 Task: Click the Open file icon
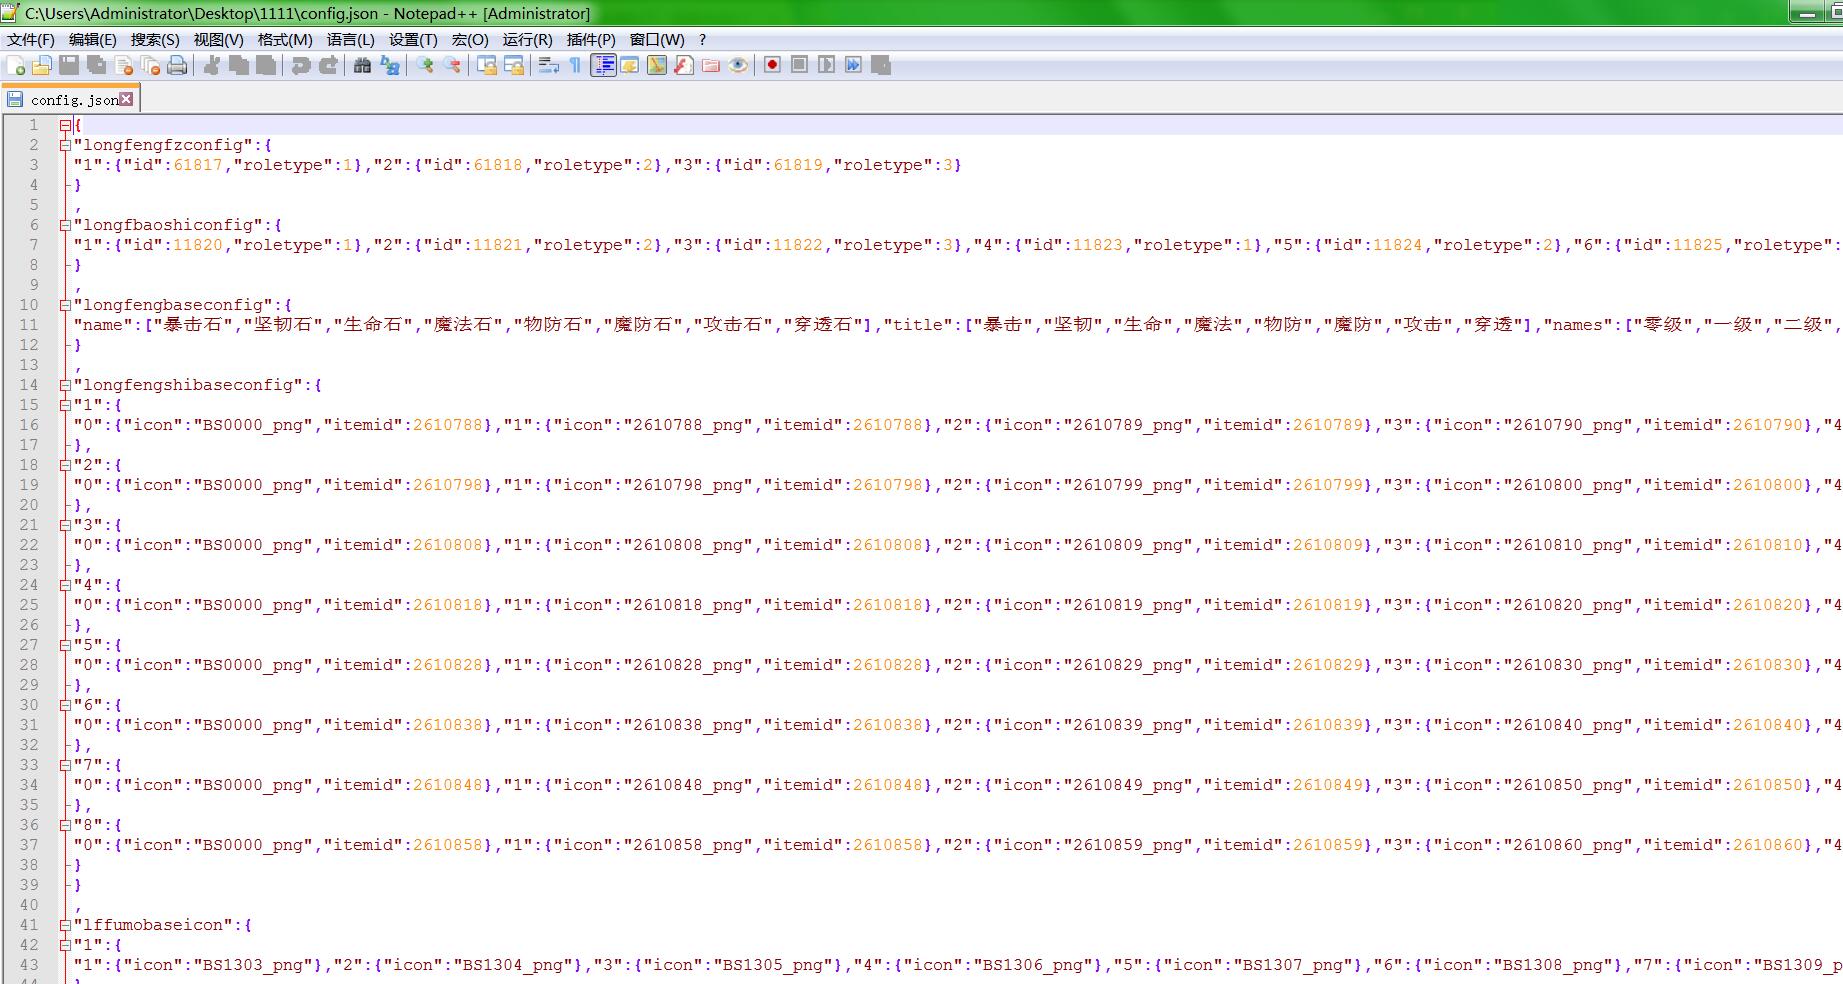click(x=42, y=65)
